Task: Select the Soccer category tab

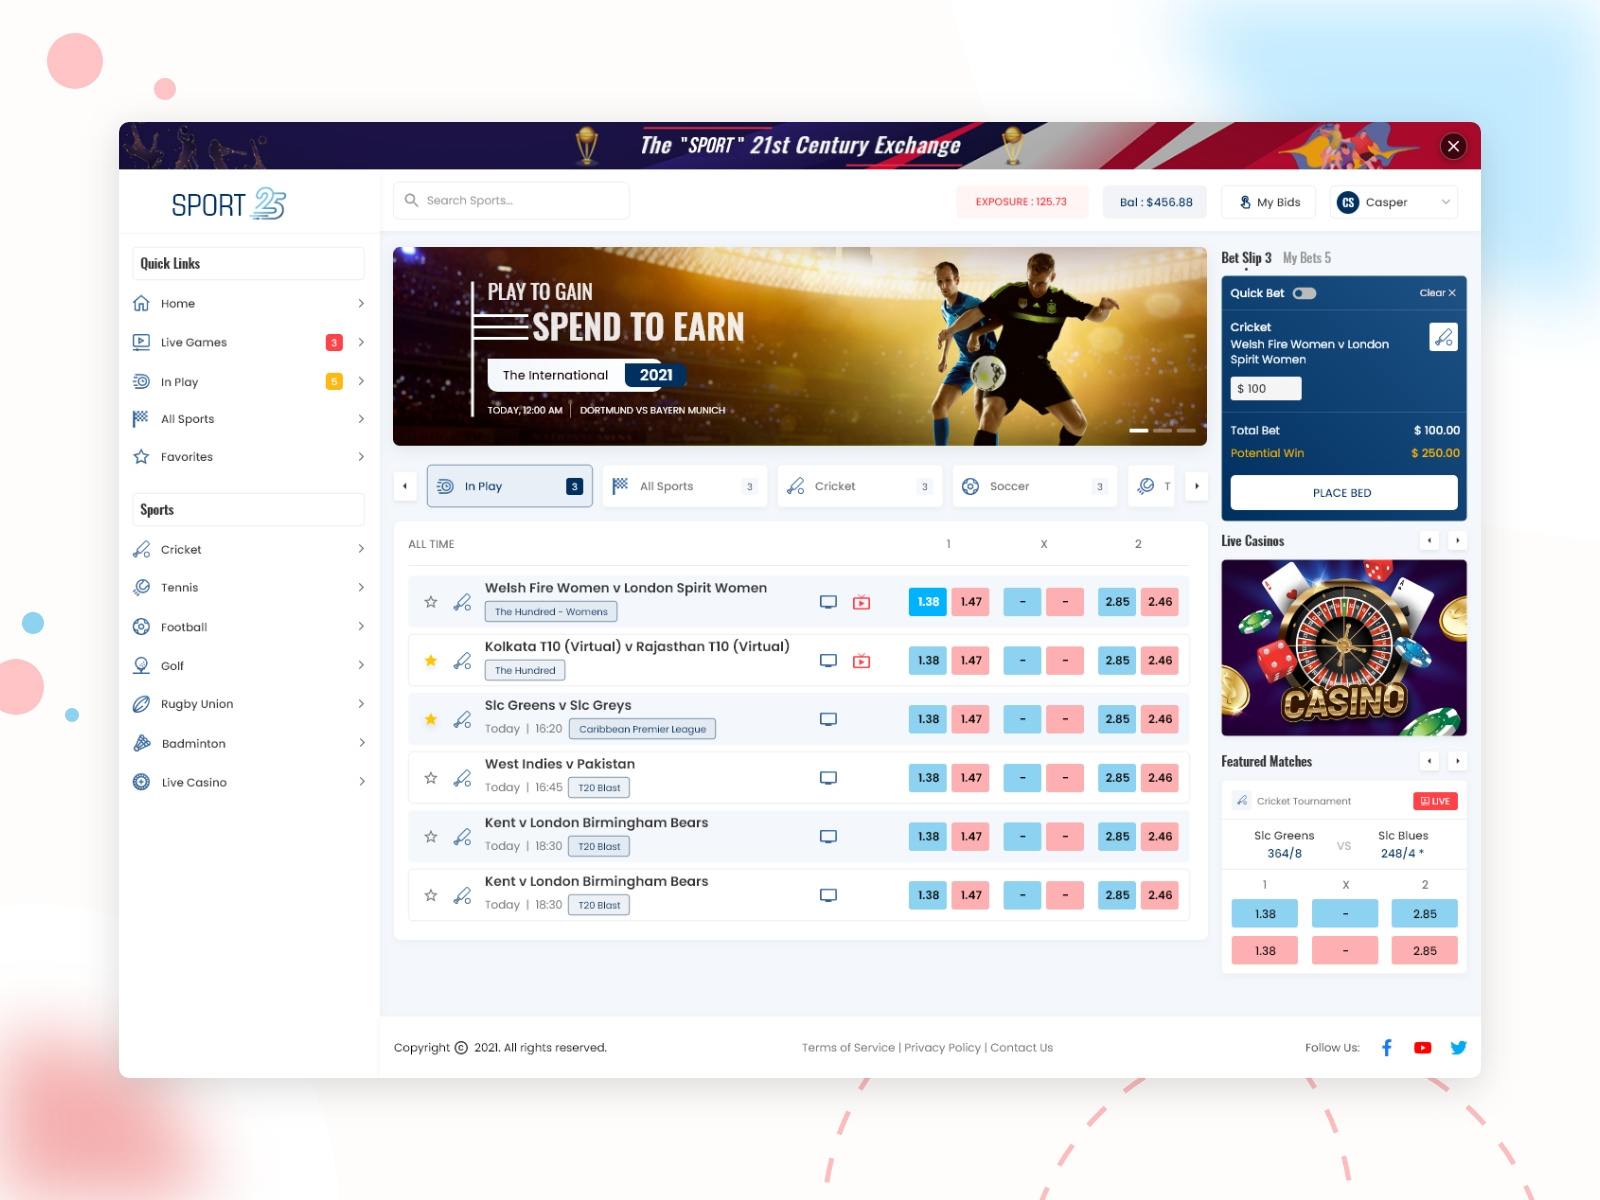Action: tap(1035, 486)
